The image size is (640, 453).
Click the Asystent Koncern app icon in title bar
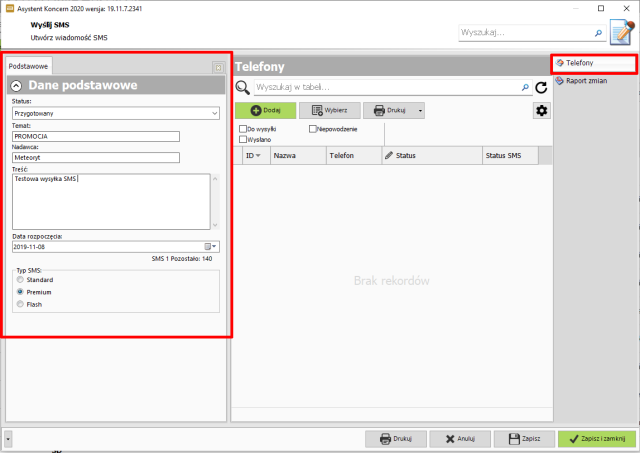[x=10, y=8]
